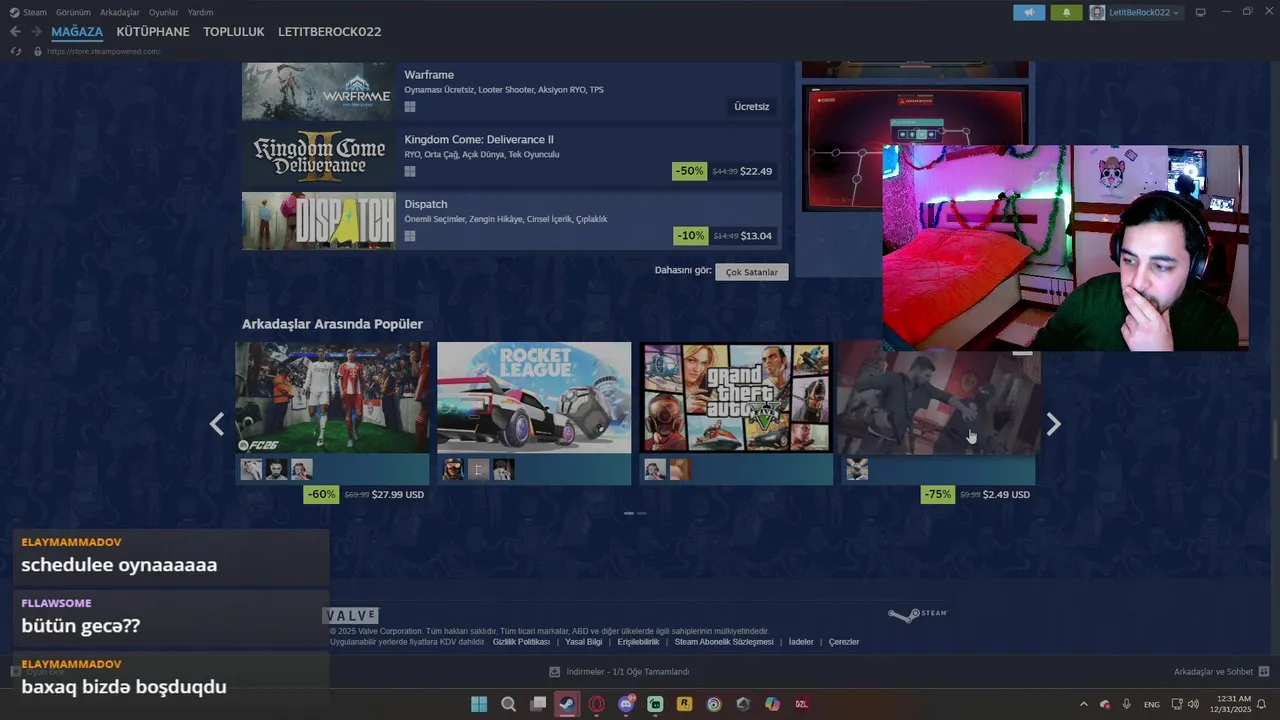The height and width of the screenshot is (720, 1280).
Task: Open the LETITBEROCK022 profile tab
Action: click(330, 32)
